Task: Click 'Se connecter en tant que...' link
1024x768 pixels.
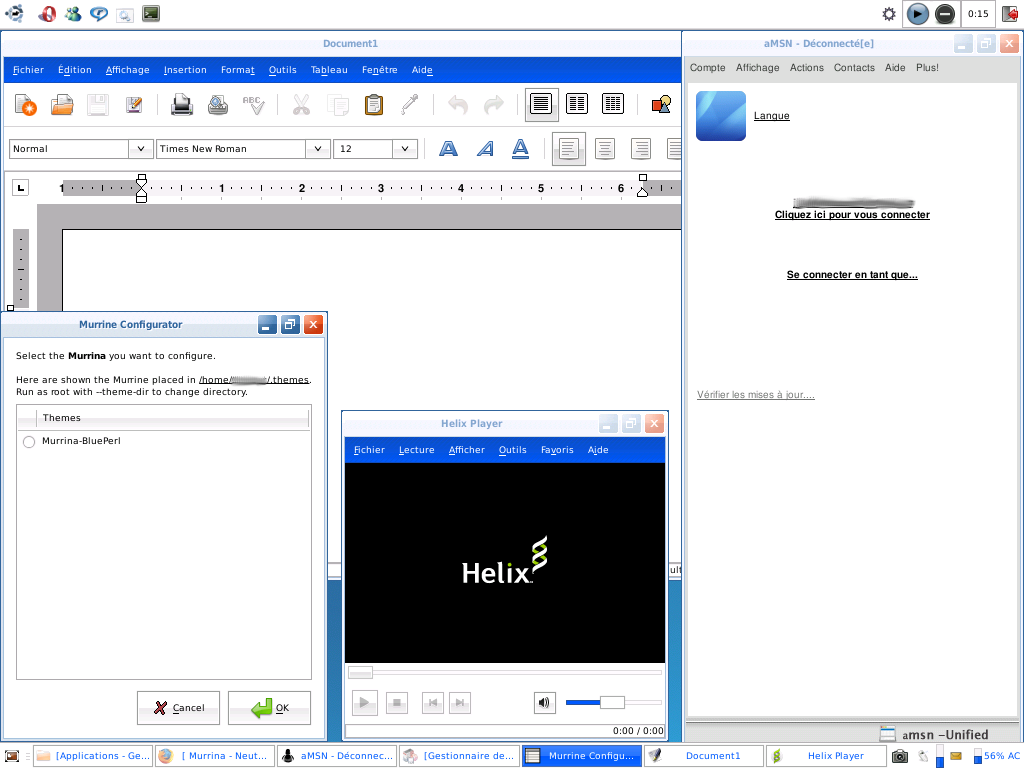Action: (x=852, y=275)
